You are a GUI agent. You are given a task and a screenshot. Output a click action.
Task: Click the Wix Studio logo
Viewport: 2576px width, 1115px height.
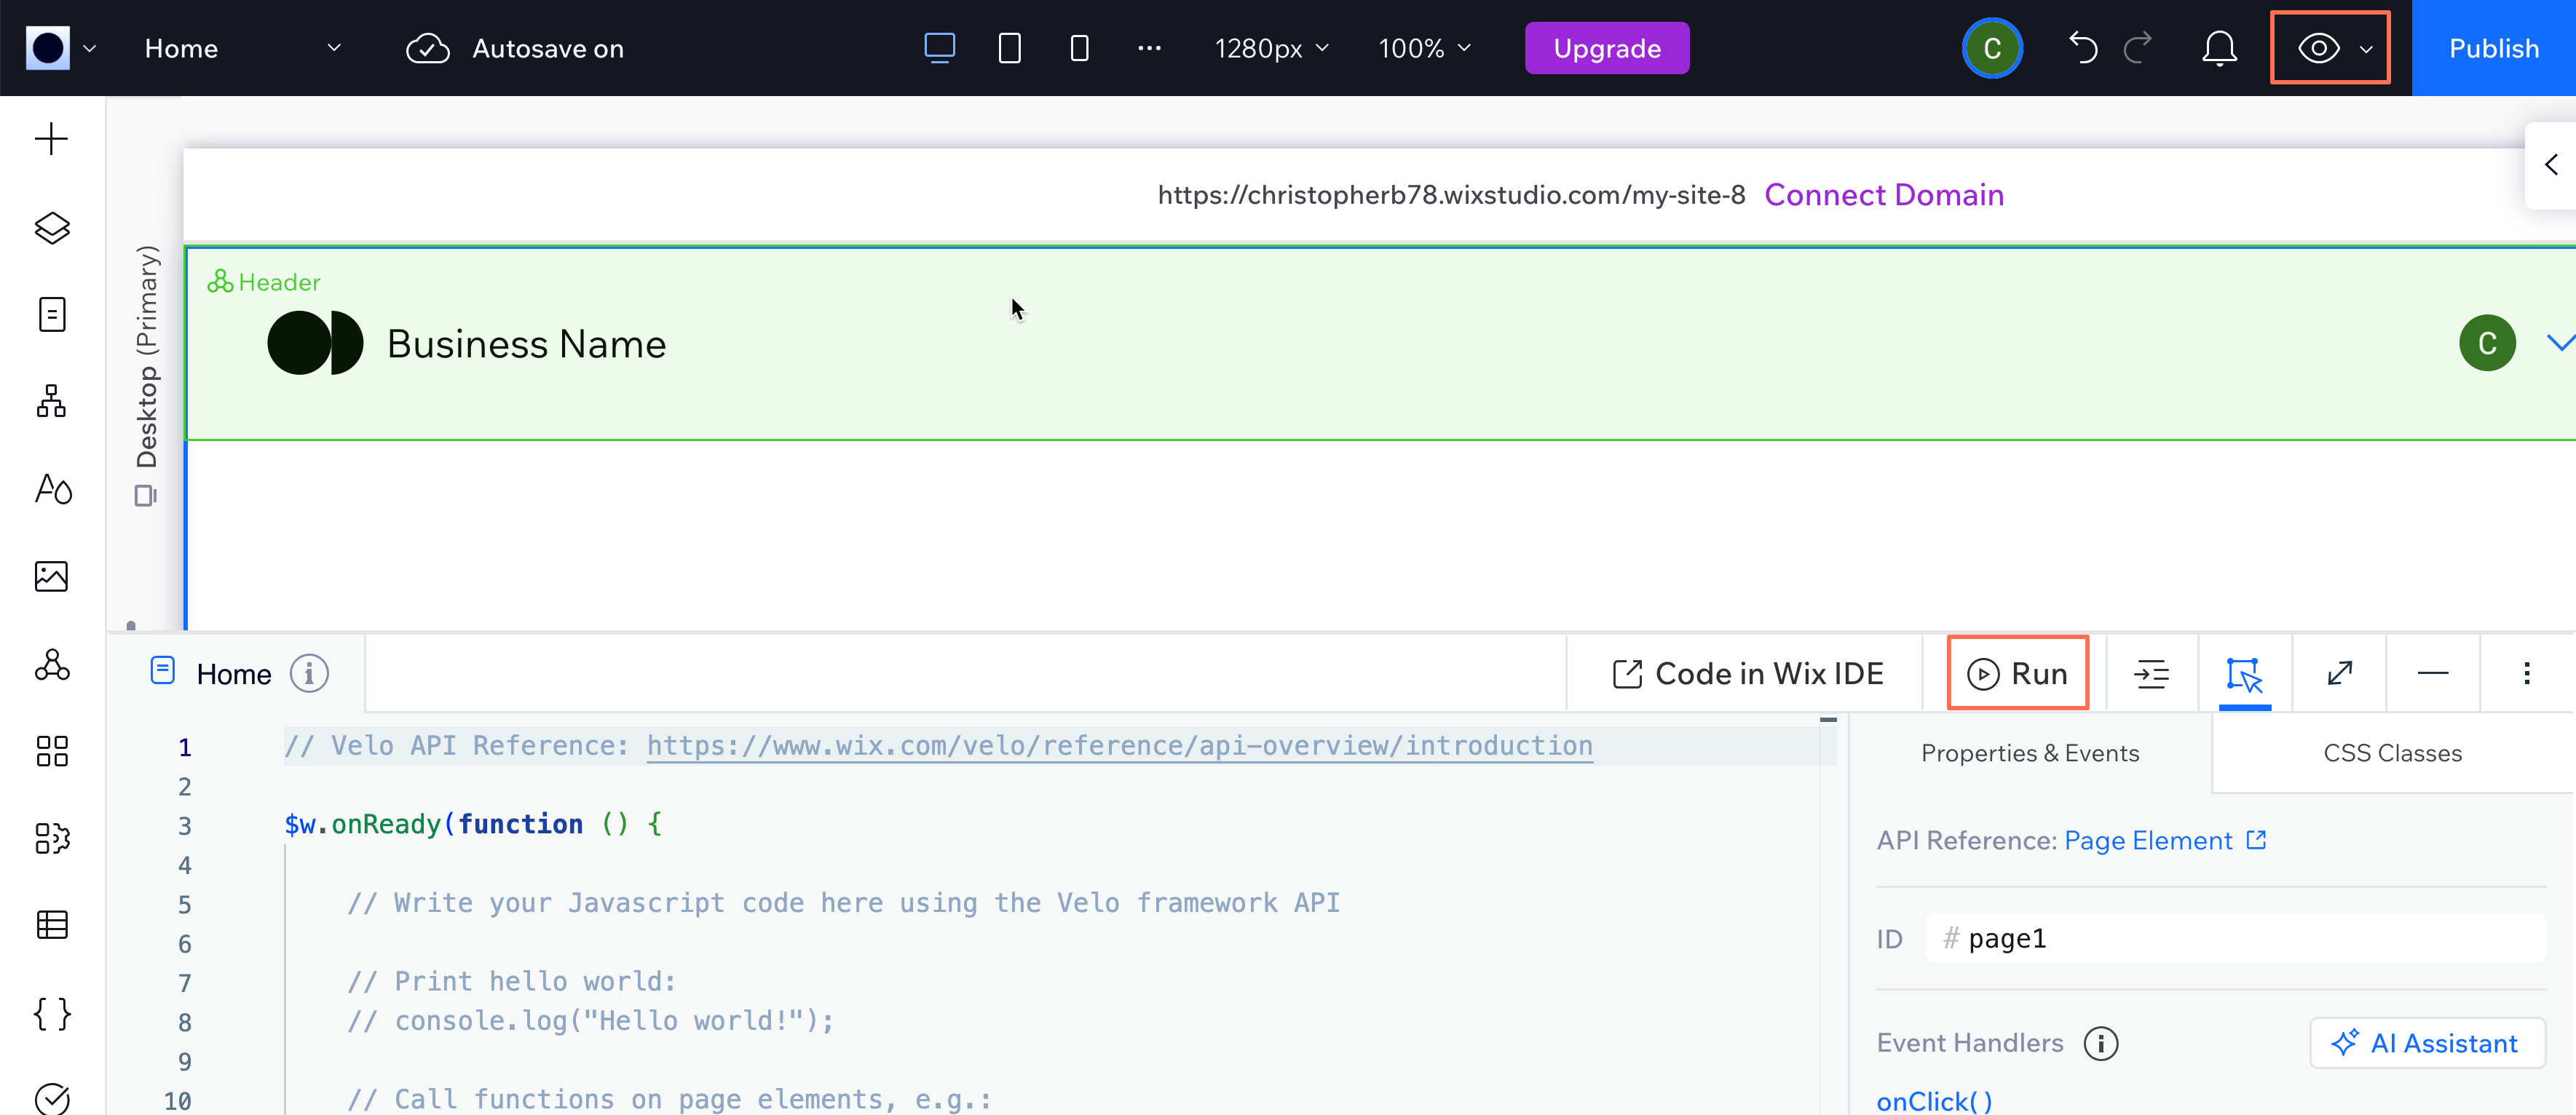tap(47, 48)
